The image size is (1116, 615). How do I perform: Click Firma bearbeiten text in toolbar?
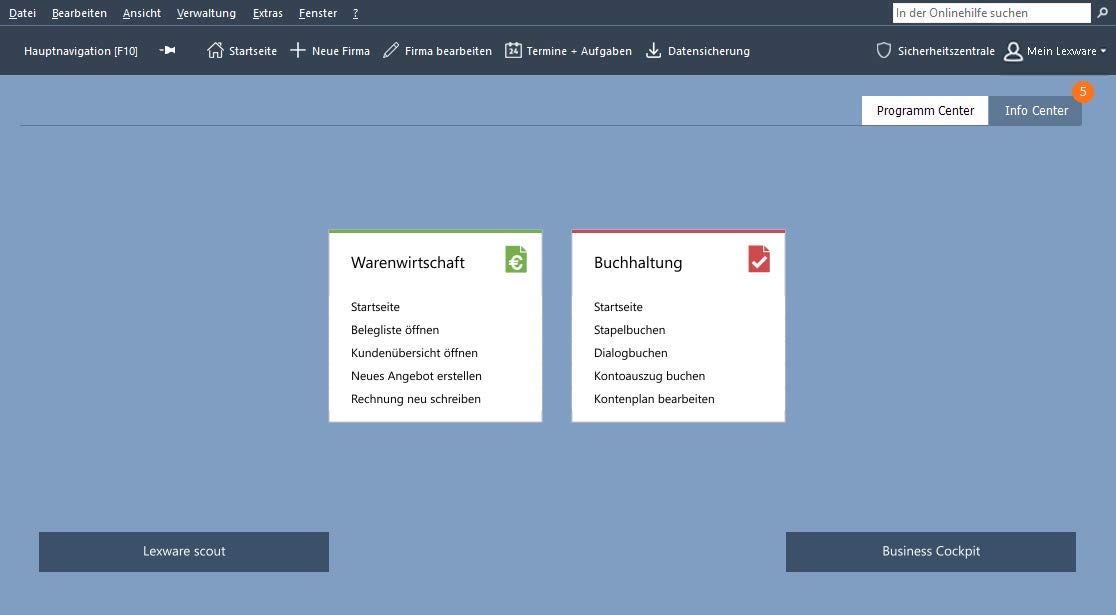pyautogui.click(x=448, y=51)
